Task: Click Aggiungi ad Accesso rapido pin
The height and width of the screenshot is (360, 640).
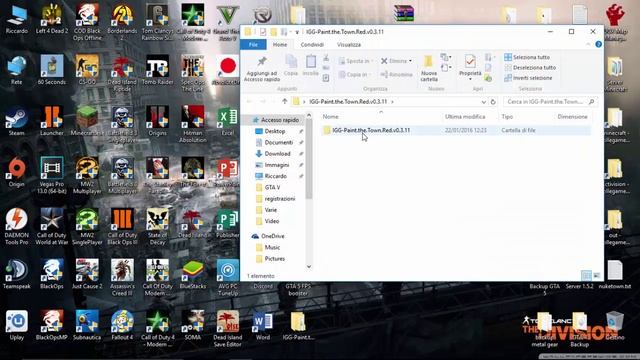Action: 262,69
